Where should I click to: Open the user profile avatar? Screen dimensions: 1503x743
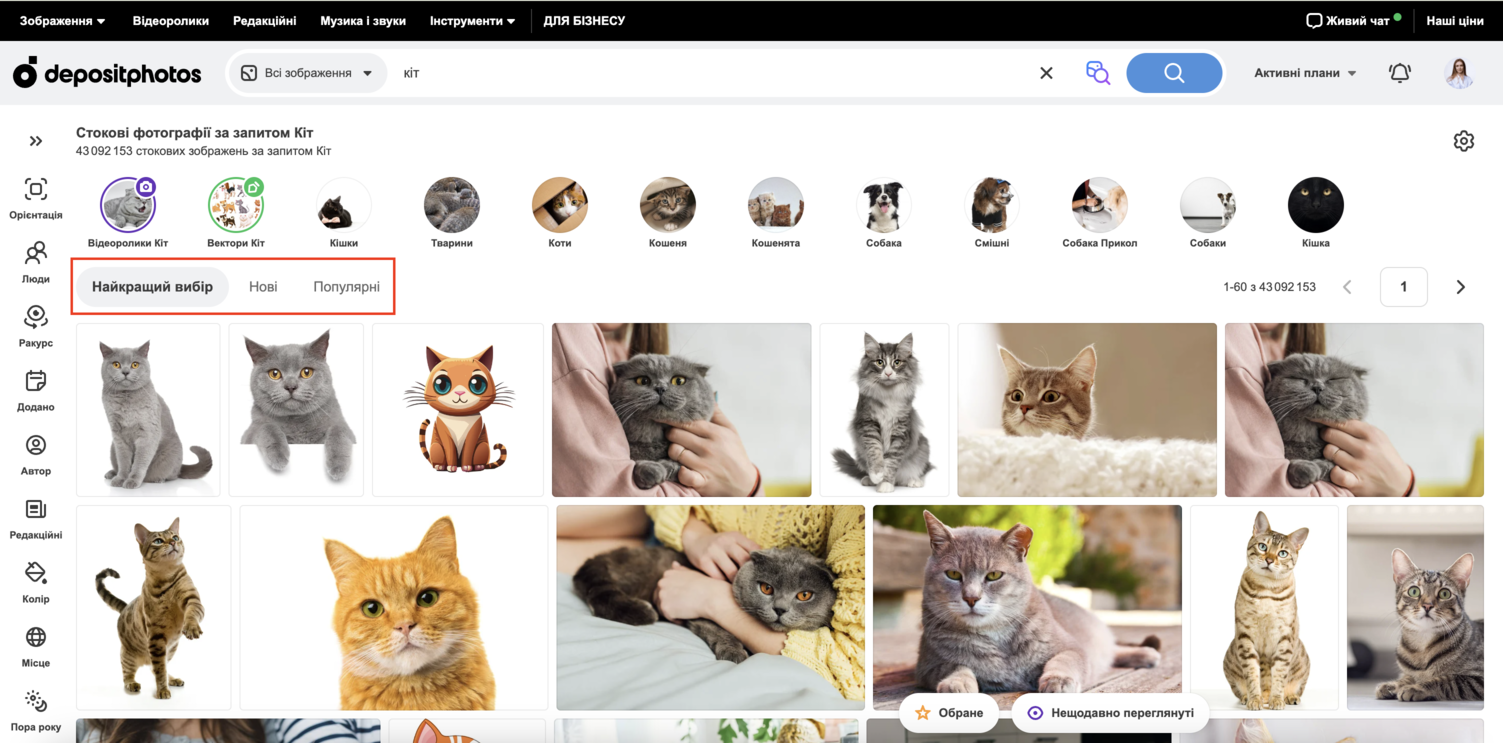point(1460,73)
